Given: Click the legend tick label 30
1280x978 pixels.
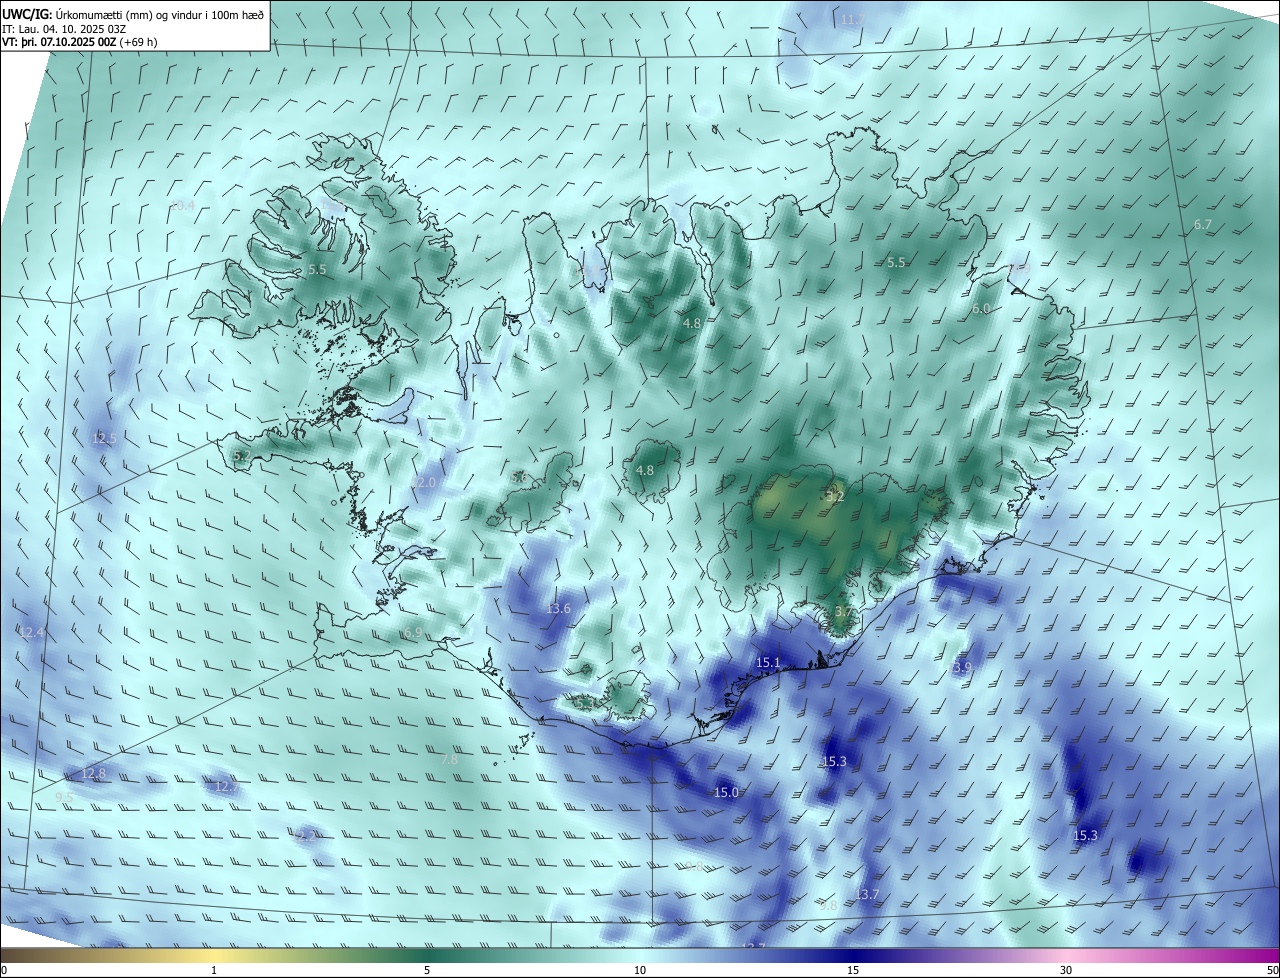Looking at the screenshot, I should pyautogui.click(x=1066, y=970).
